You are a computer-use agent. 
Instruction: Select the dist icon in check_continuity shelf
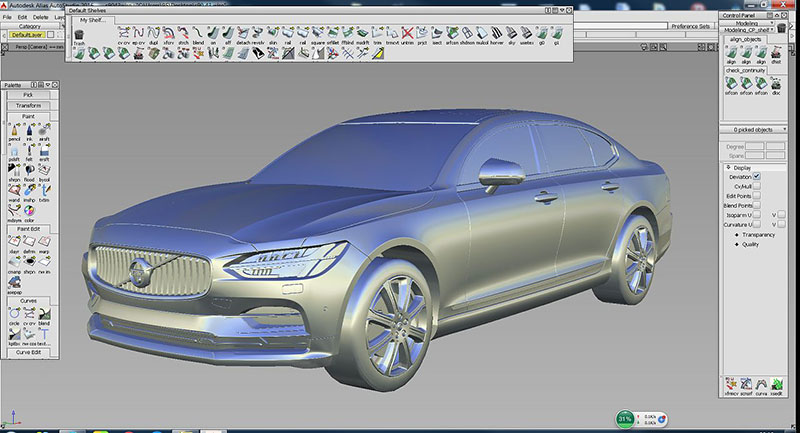(x=776, y=85)
